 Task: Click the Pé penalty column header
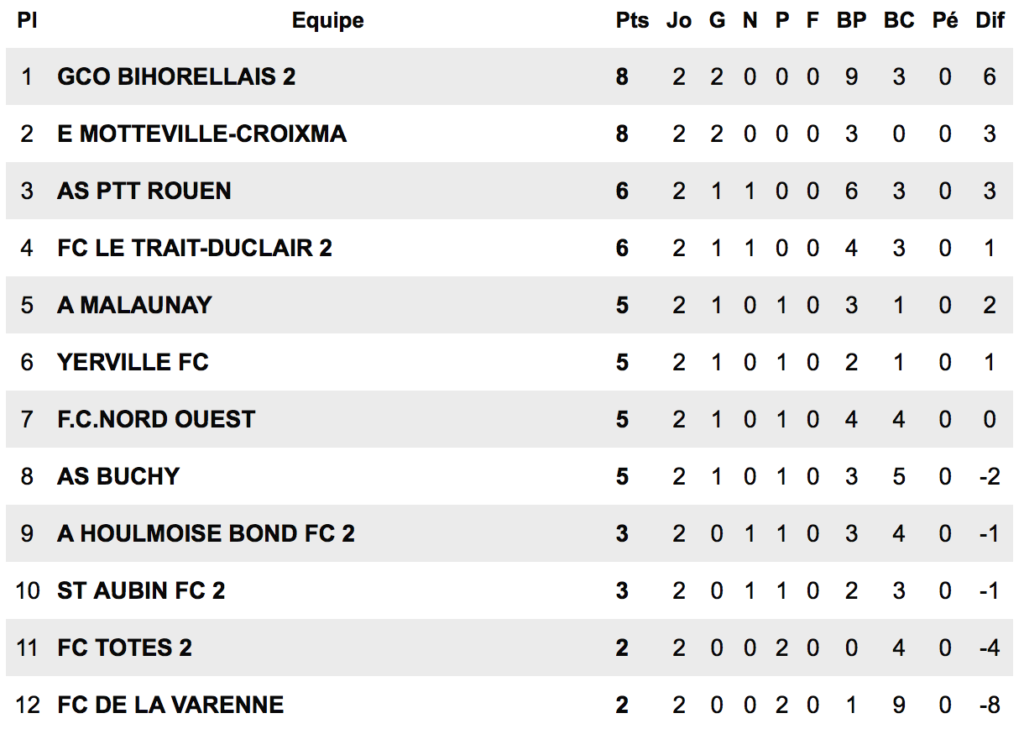pos(944,20)
